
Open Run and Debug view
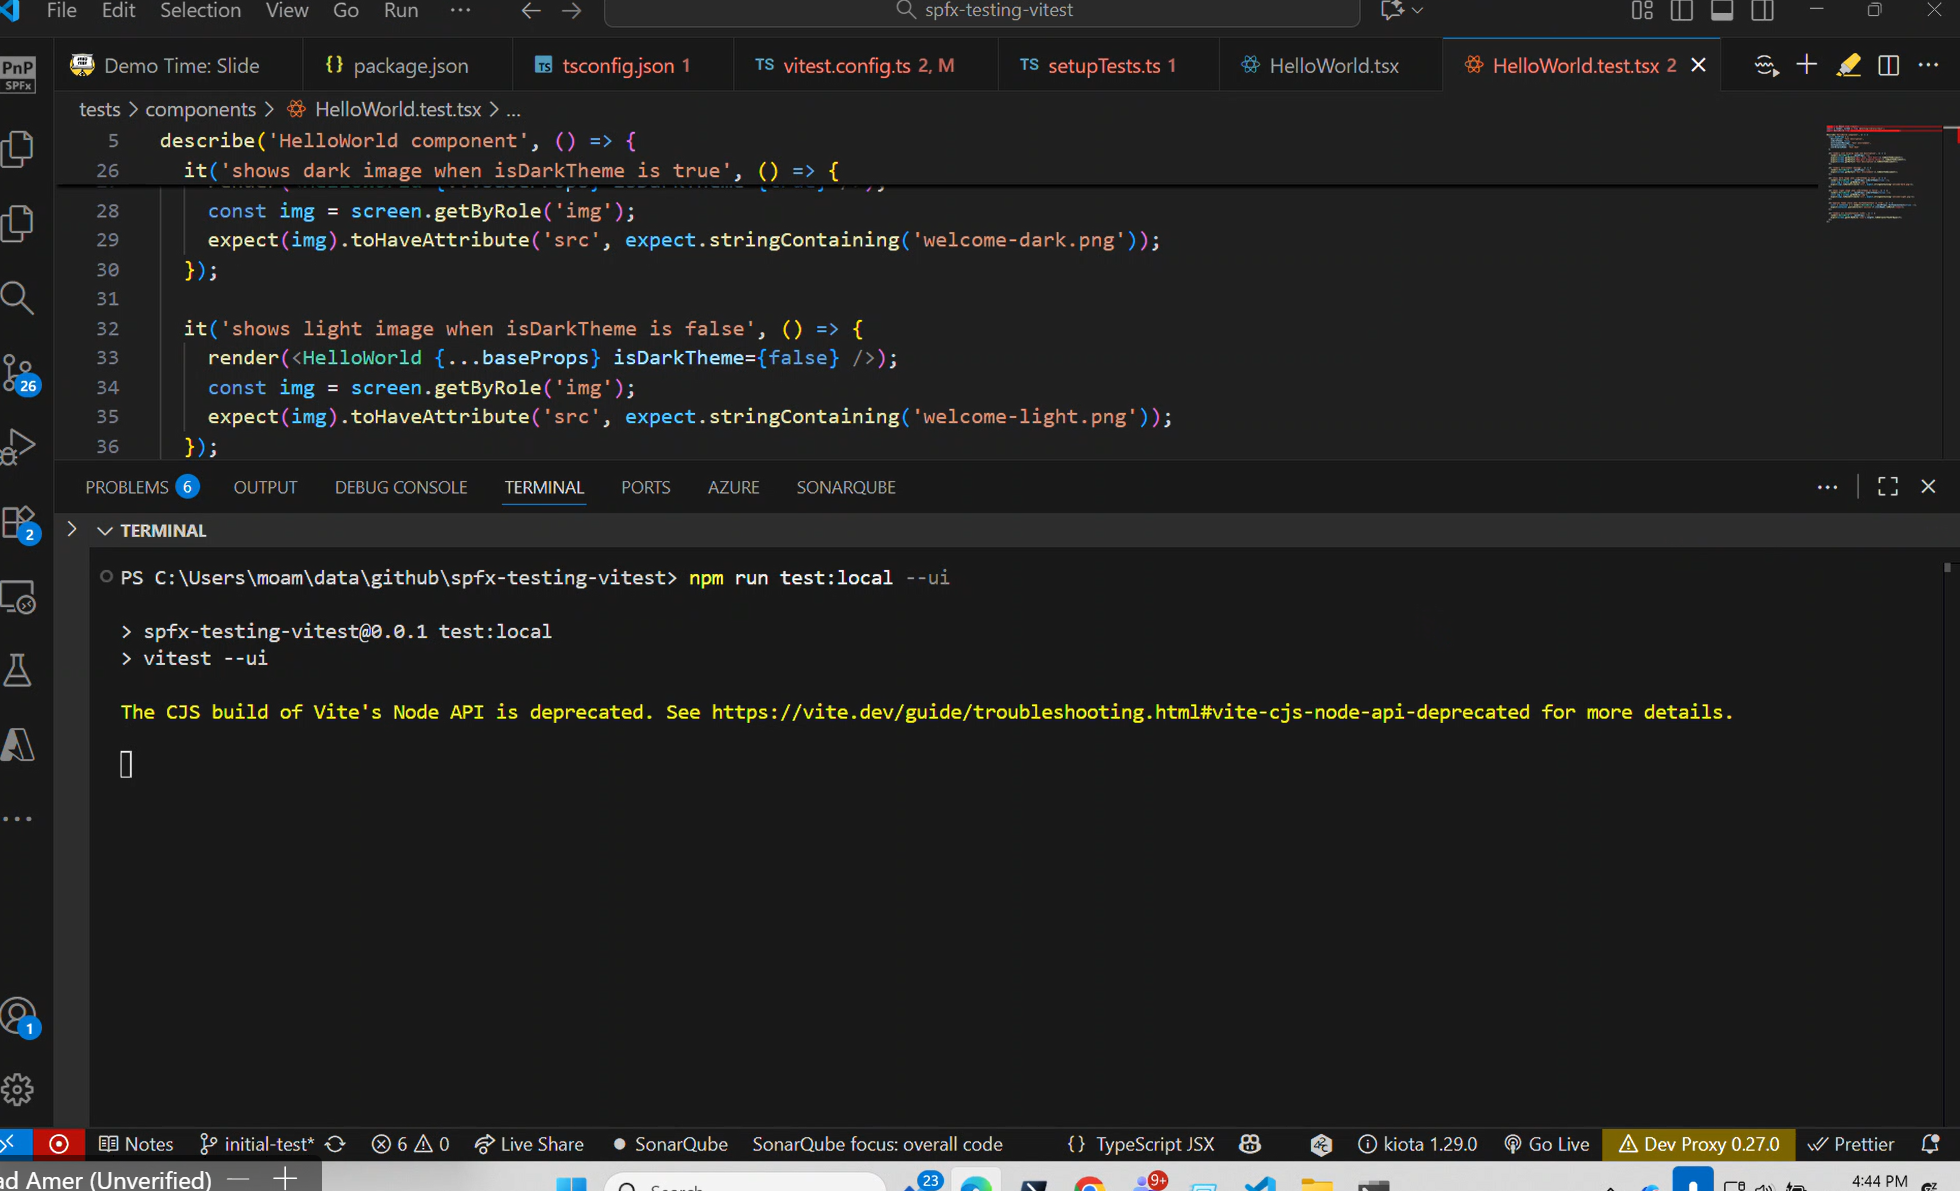click(x=18, y=447)
